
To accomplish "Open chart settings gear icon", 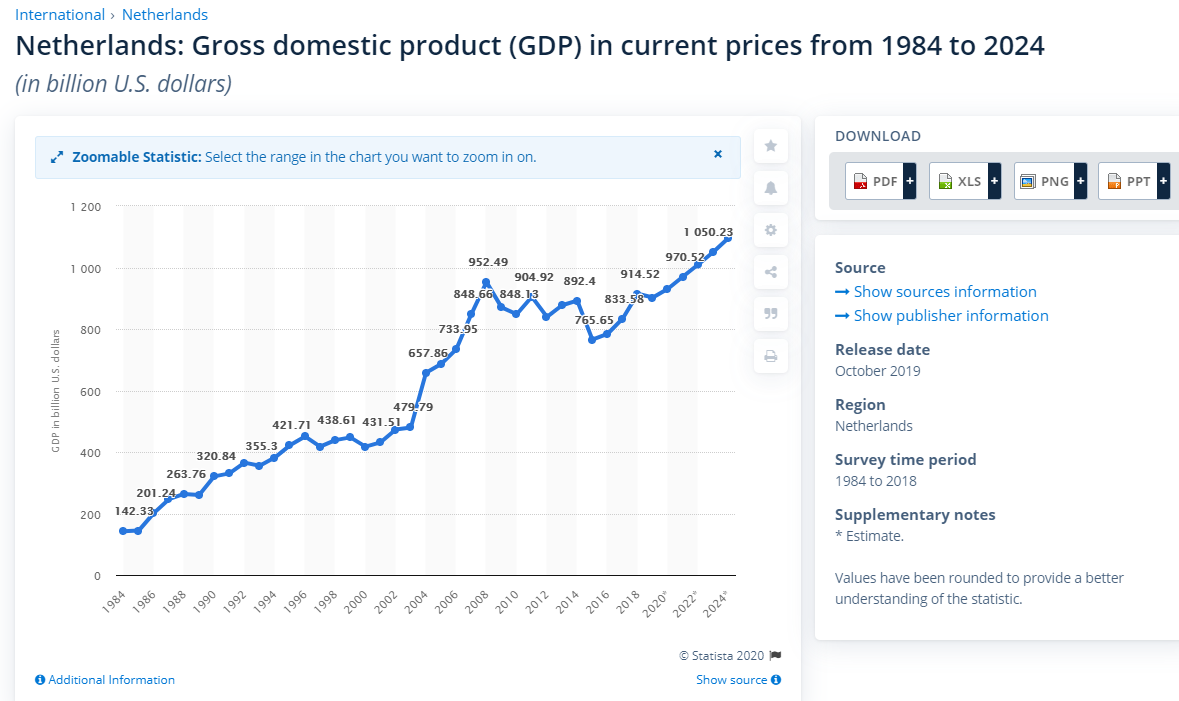I will click(771, 230).
